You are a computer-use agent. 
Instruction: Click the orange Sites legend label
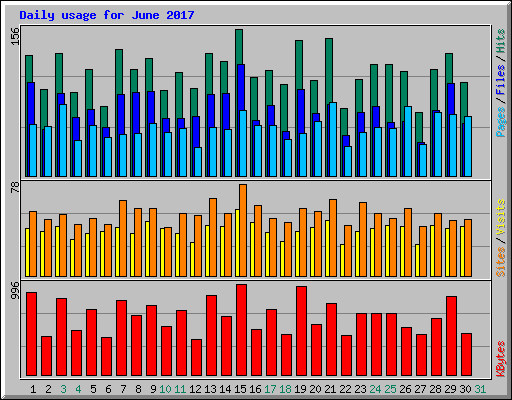(501, 262)
